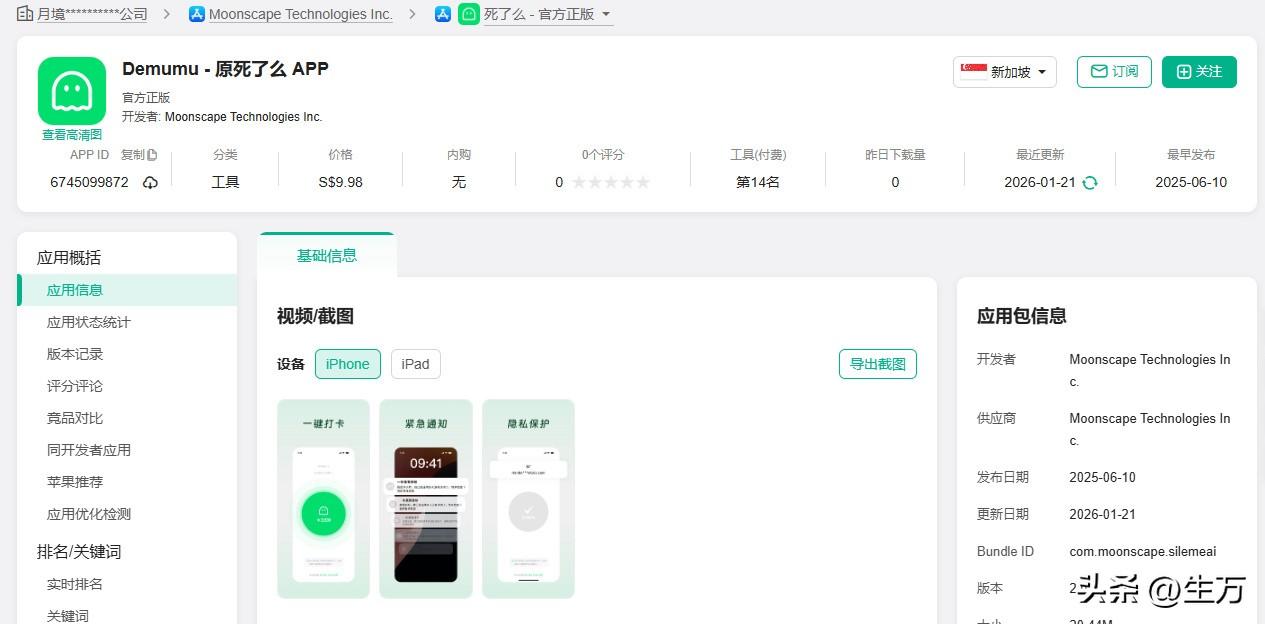The image size is (1265, 624).
Task: Click the company building icon in breadcrumb
Action: pos(25,14)
